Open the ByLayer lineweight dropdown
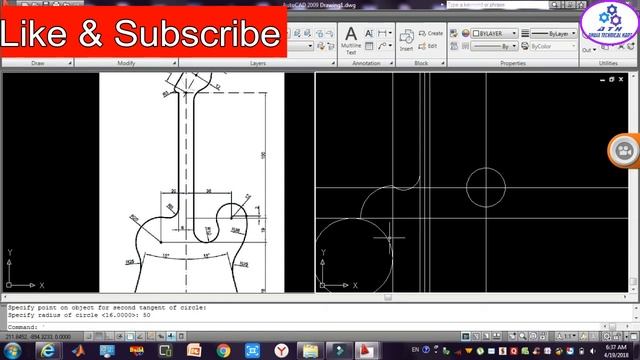Image resolution: width=640 pixels, height=360 pixels. pyautogui.click(x=554, y=33)
